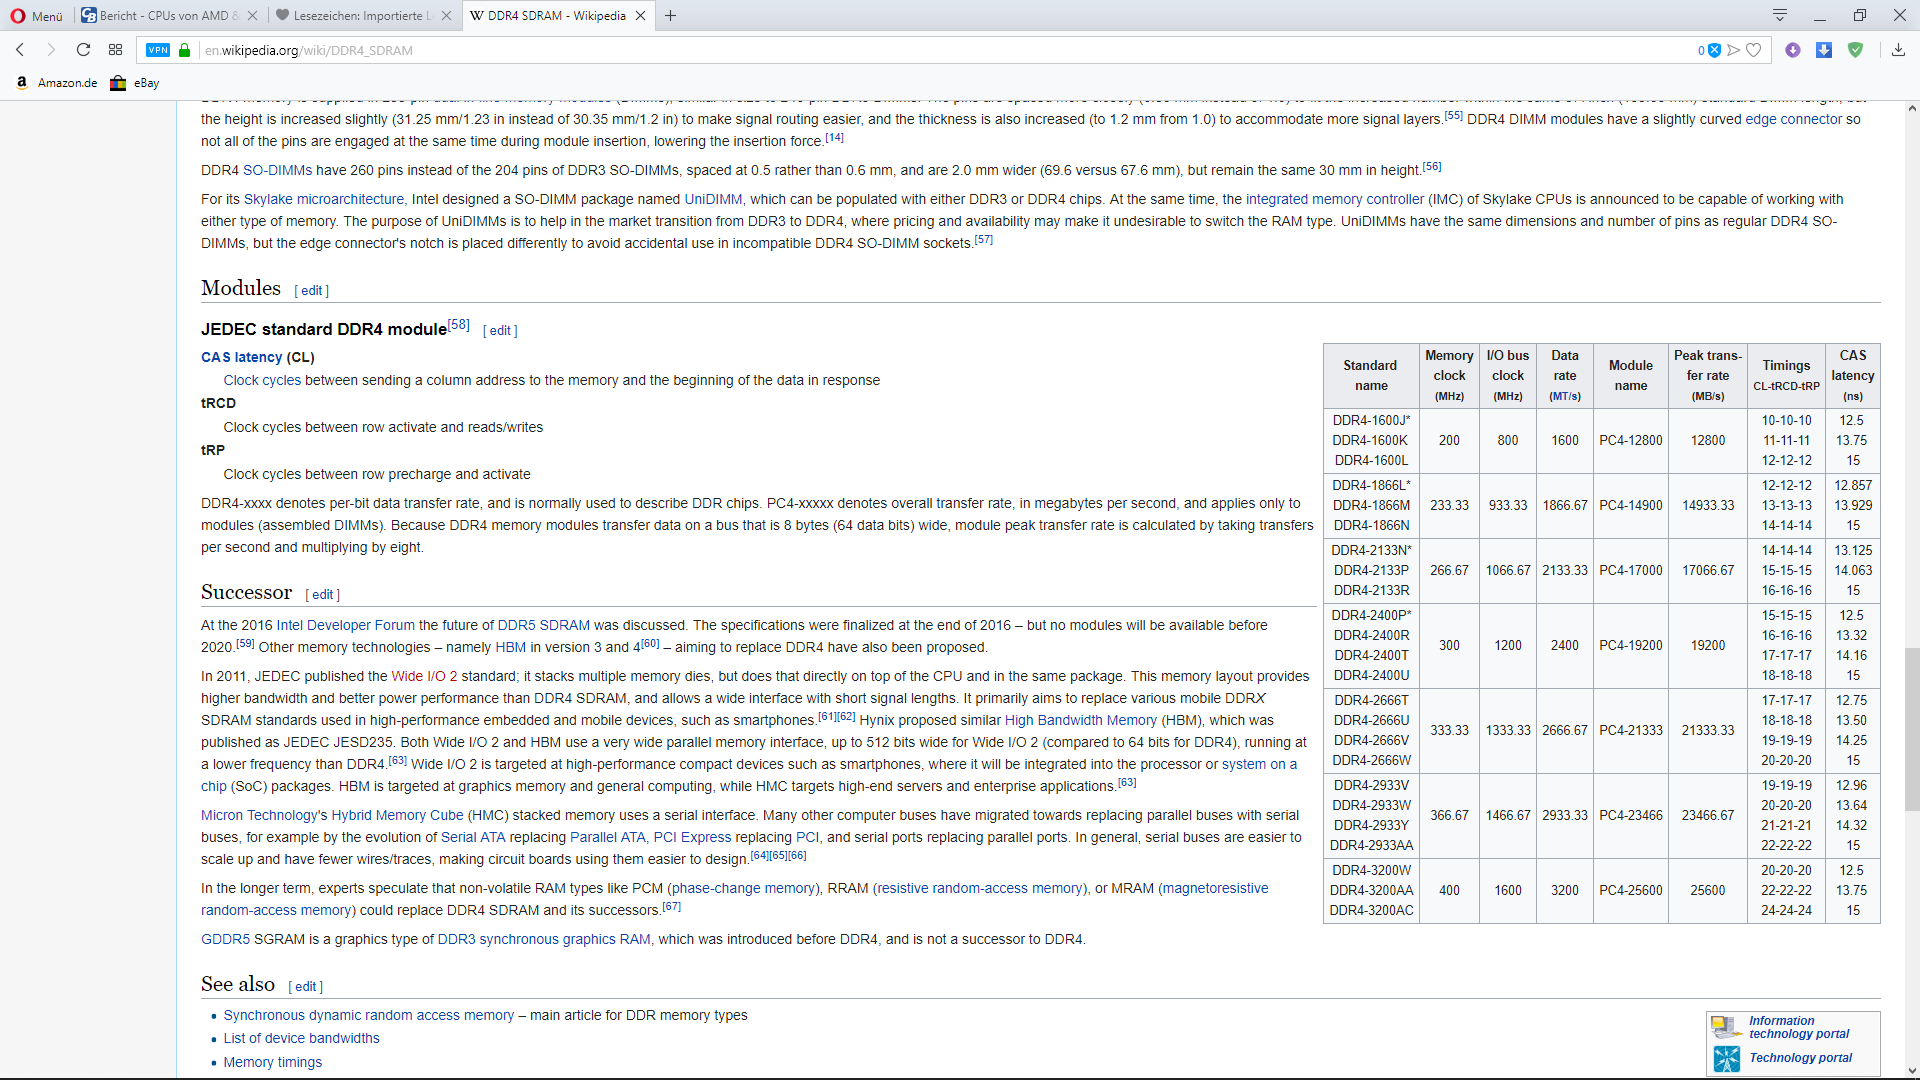The height and width of the screenshot is (1080, 1920).
Task: Open List of device bandwidths link
Action: 301,1038
